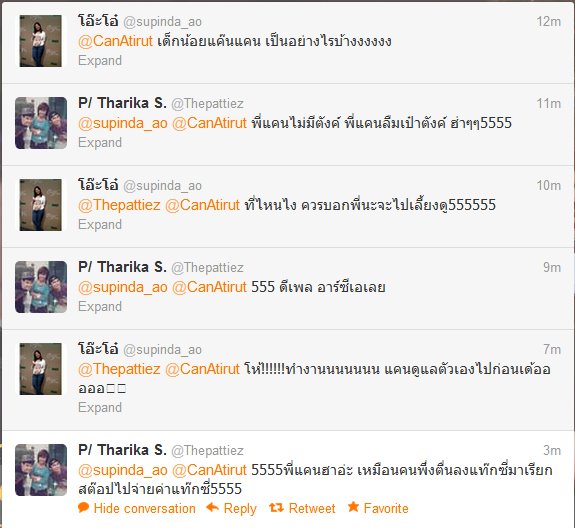Click the Reply arrow icon
Viewport: 575px width, 528px height.
click(x=212, y=508)
